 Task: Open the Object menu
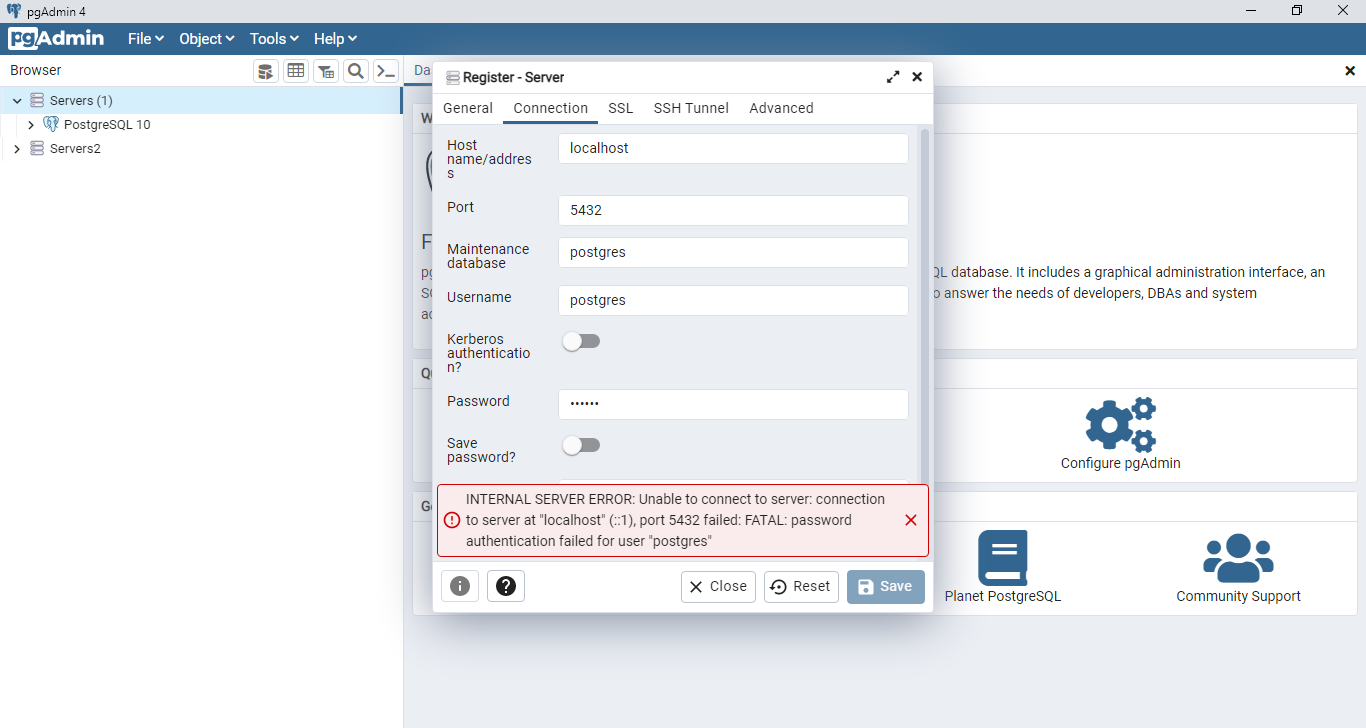tap(206, 38)
